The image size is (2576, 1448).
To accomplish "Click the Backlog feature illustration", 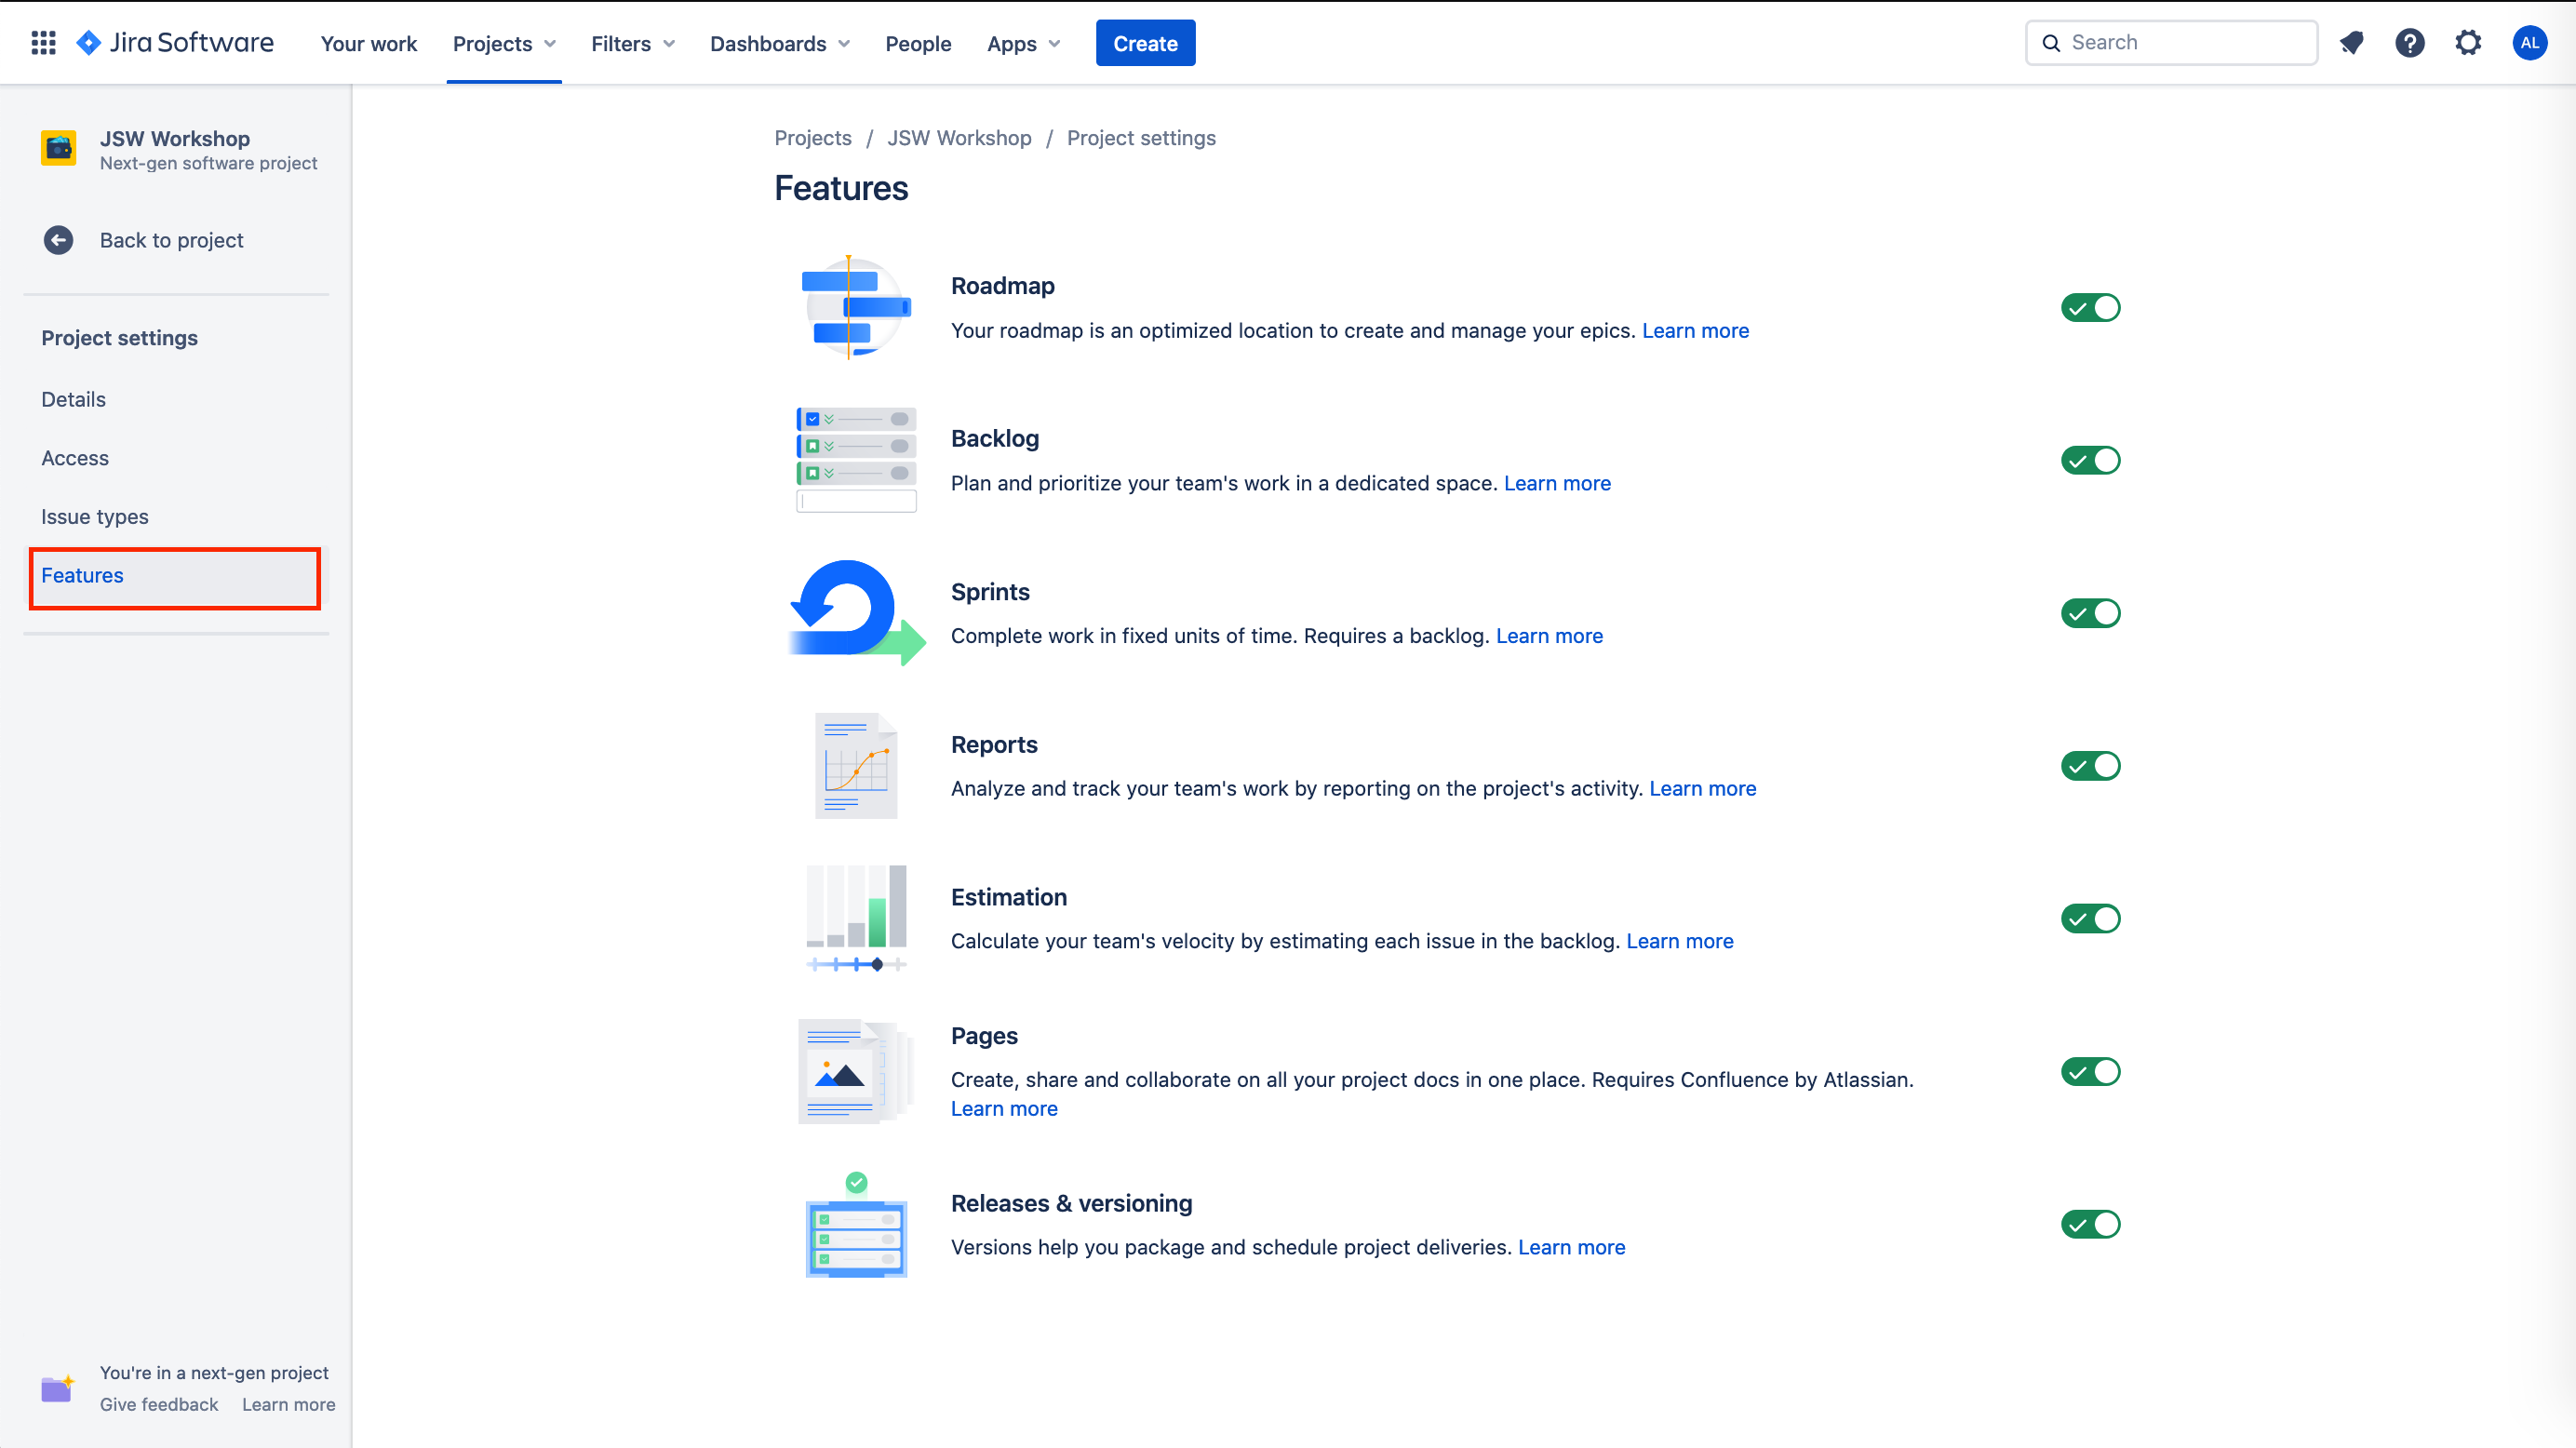I will click(x=856, y=460).
